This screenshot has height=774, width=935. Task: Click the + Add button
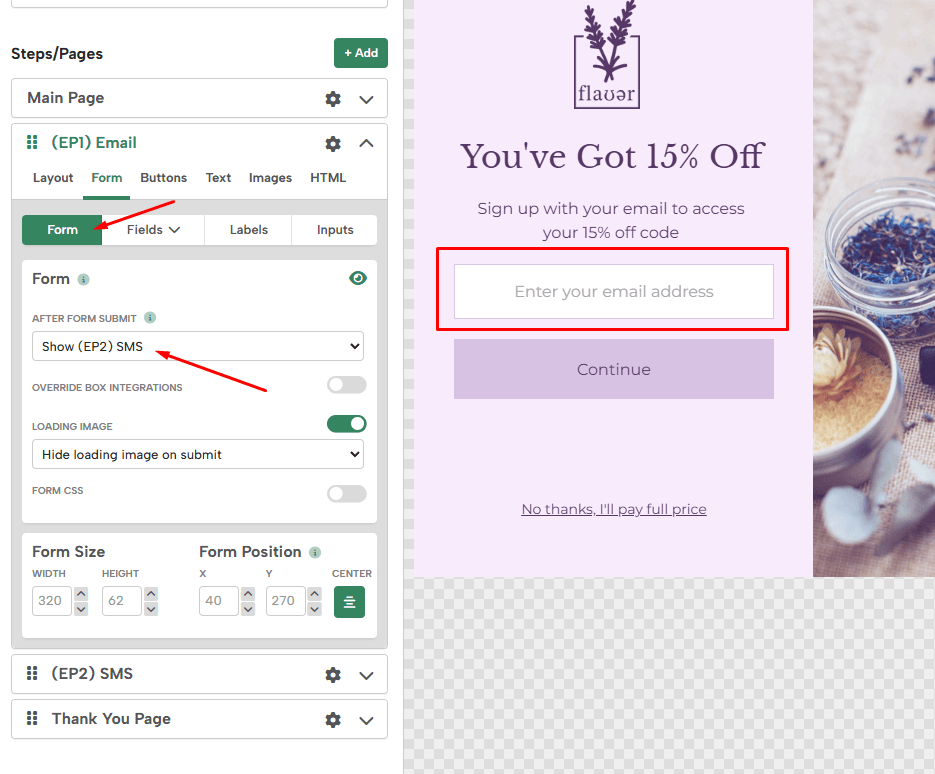(360, 53)
